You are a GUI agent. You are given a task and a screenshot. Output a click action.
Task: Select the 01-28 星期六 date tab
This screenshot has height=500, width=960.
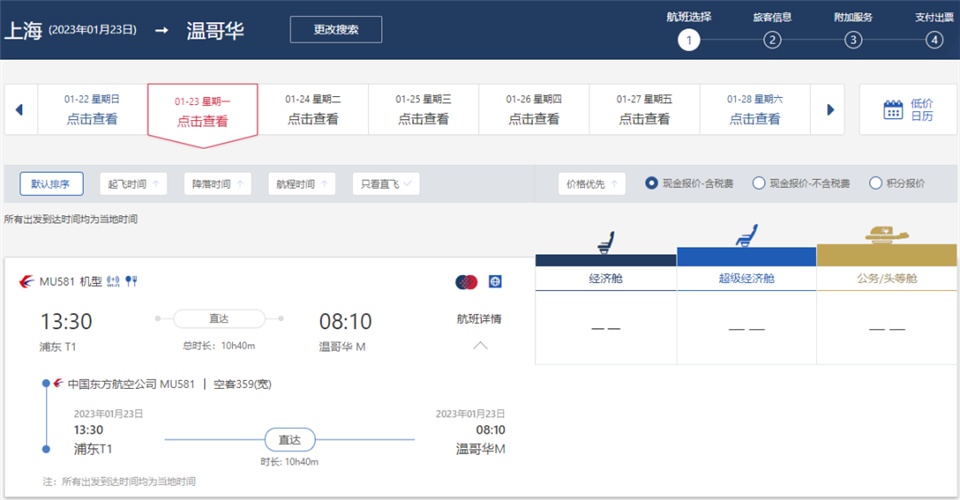755,110
